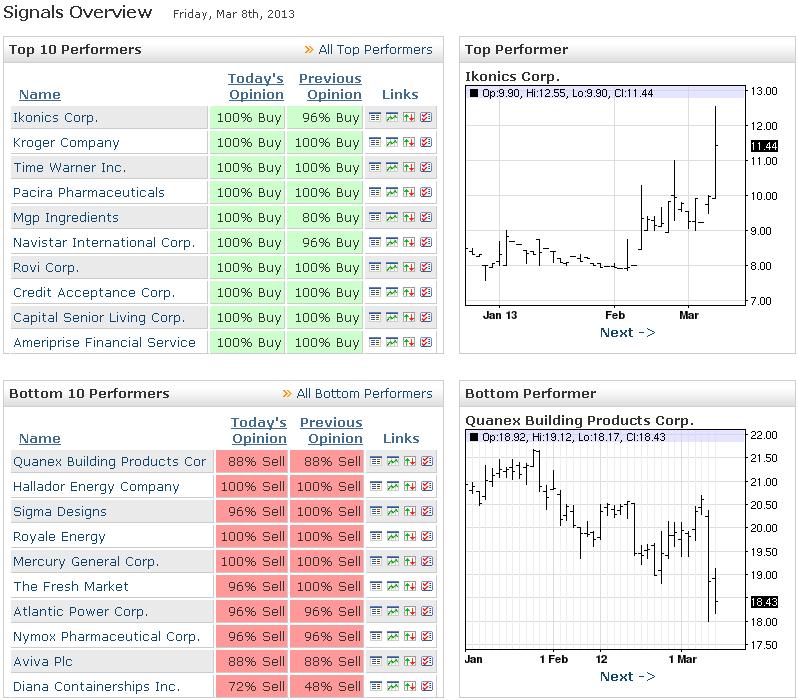Open the All Bottom Performers link
Image resolution: width=798 pixels, height=700 pixels.
[x=364, y=394]
